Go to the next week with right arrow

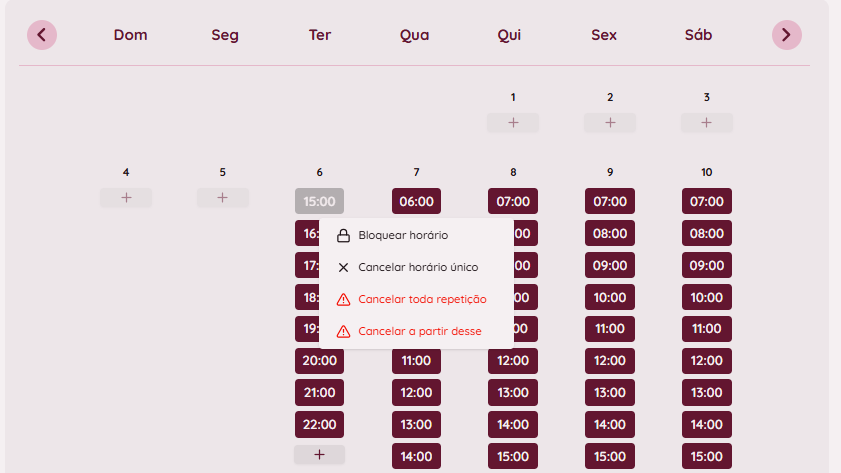[x=787, y=35]
